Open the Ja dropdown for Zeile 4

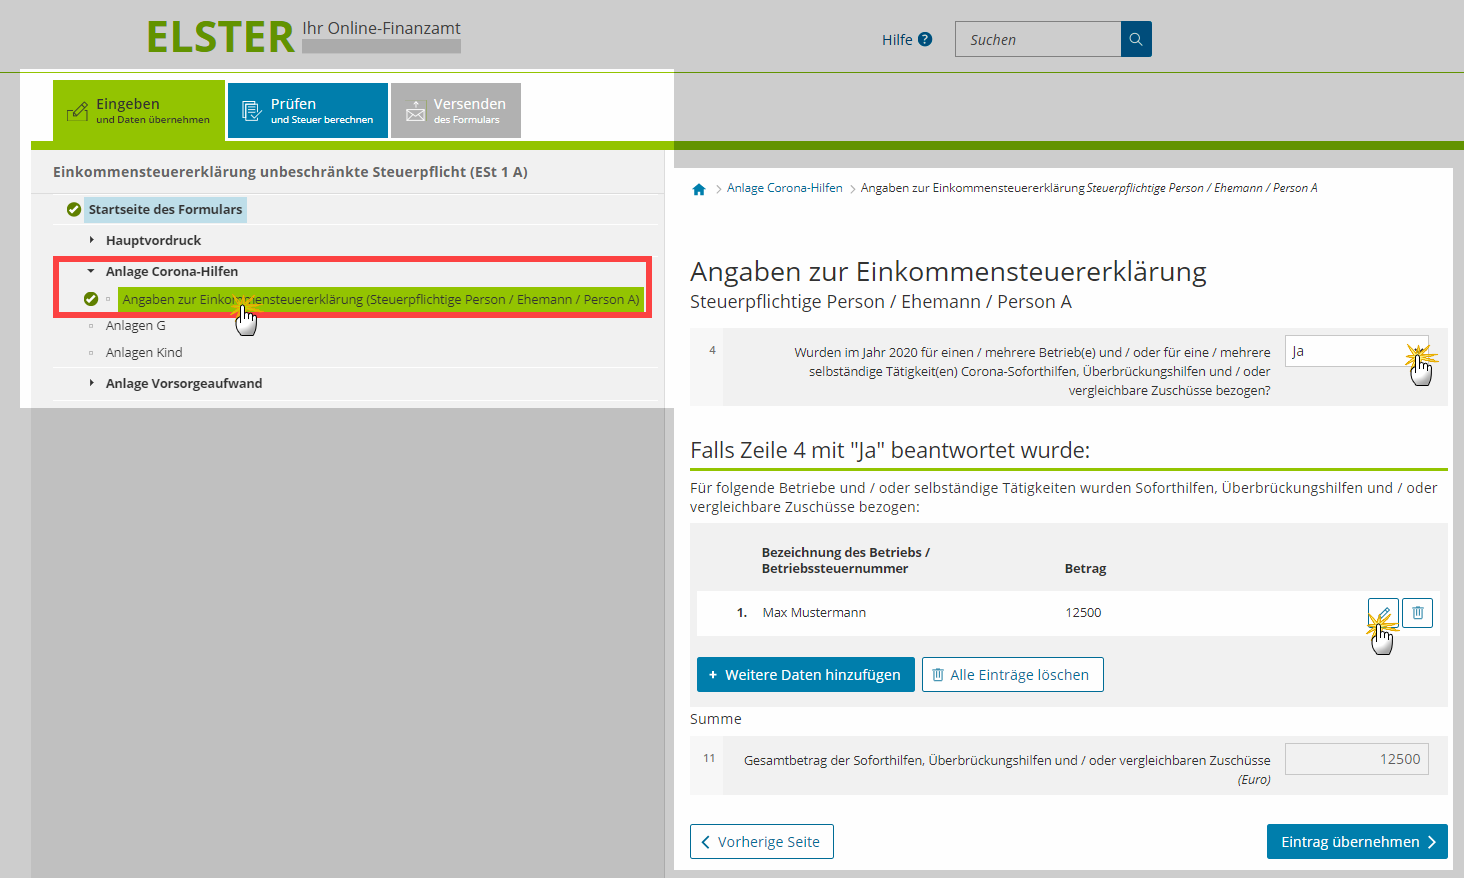[x=1356, y=351]
